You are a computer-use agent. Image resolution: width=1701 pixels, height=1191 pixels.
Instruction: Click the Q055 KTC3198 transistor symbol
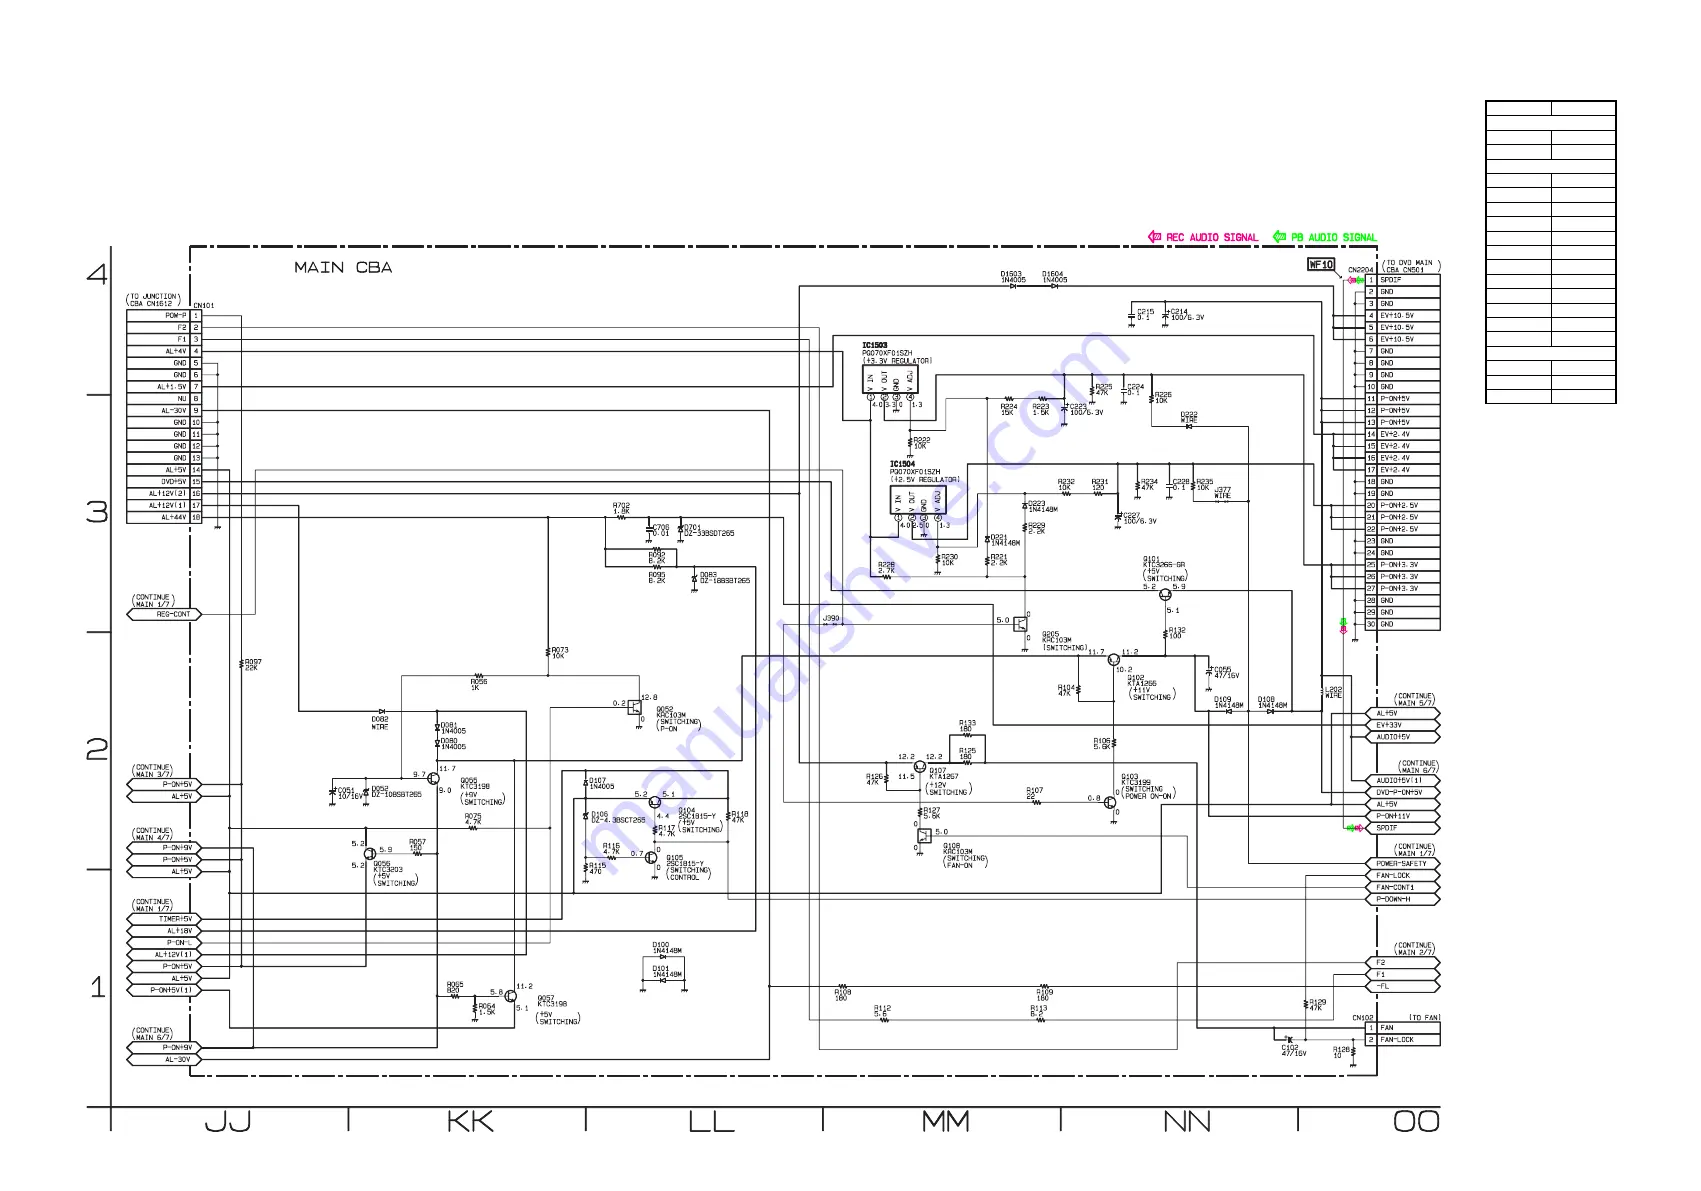pos(434,777)
